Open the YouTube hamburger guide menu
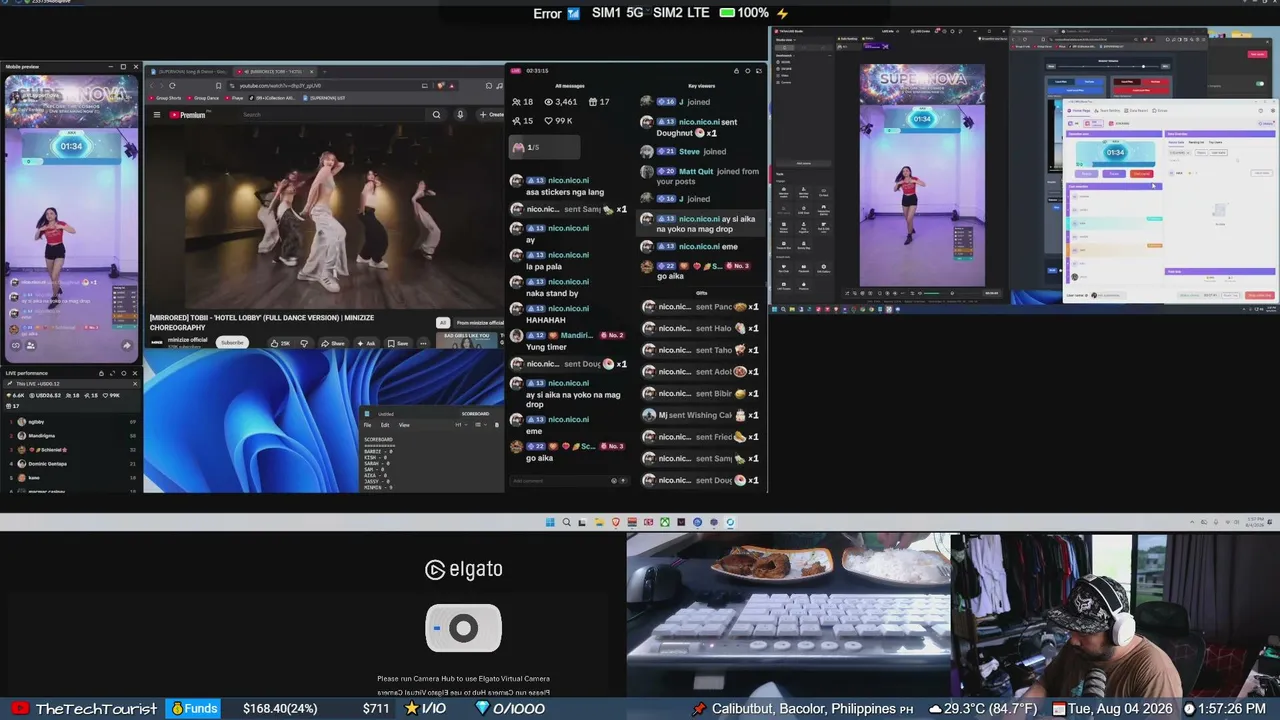1280x720 pixels. click(156, 115)
